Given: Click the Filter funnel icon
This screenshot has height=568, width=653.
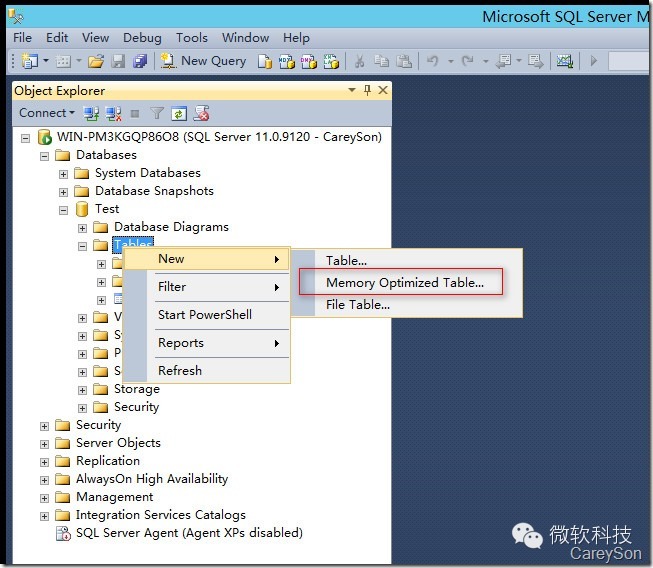Looking at the screenshot, I should click(x=157, y=113).
